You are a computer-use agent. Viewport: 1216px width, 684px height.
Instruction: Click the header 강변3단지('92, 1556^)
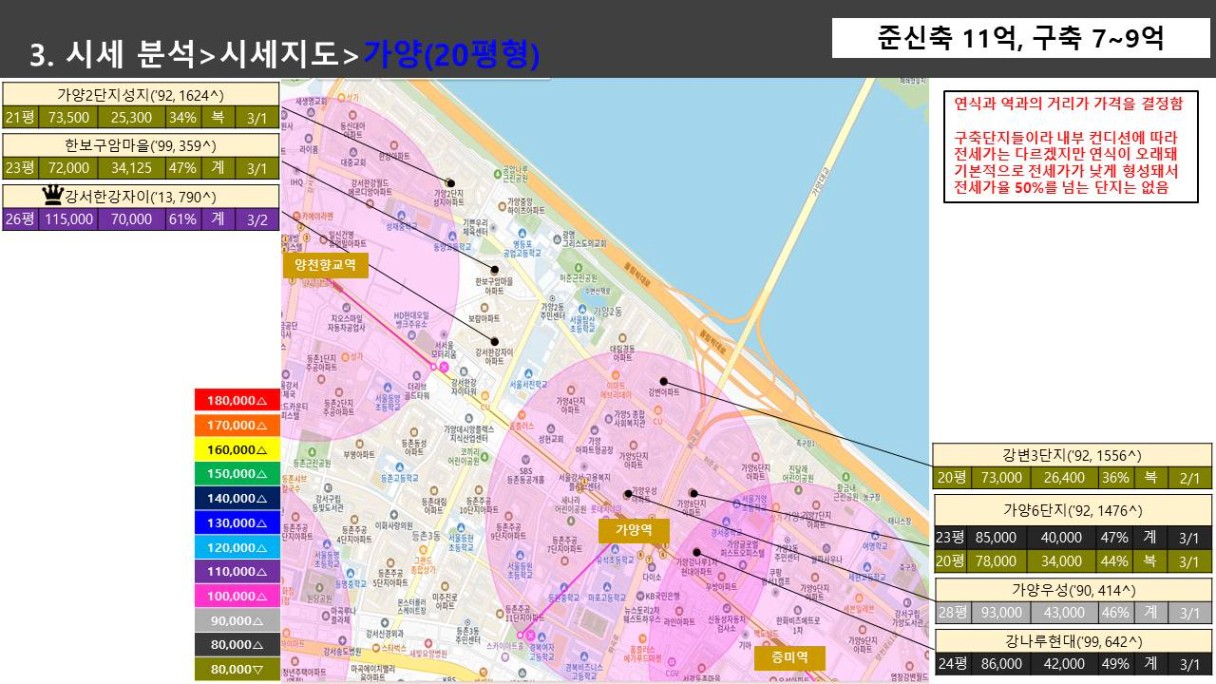coord(1072,455)
